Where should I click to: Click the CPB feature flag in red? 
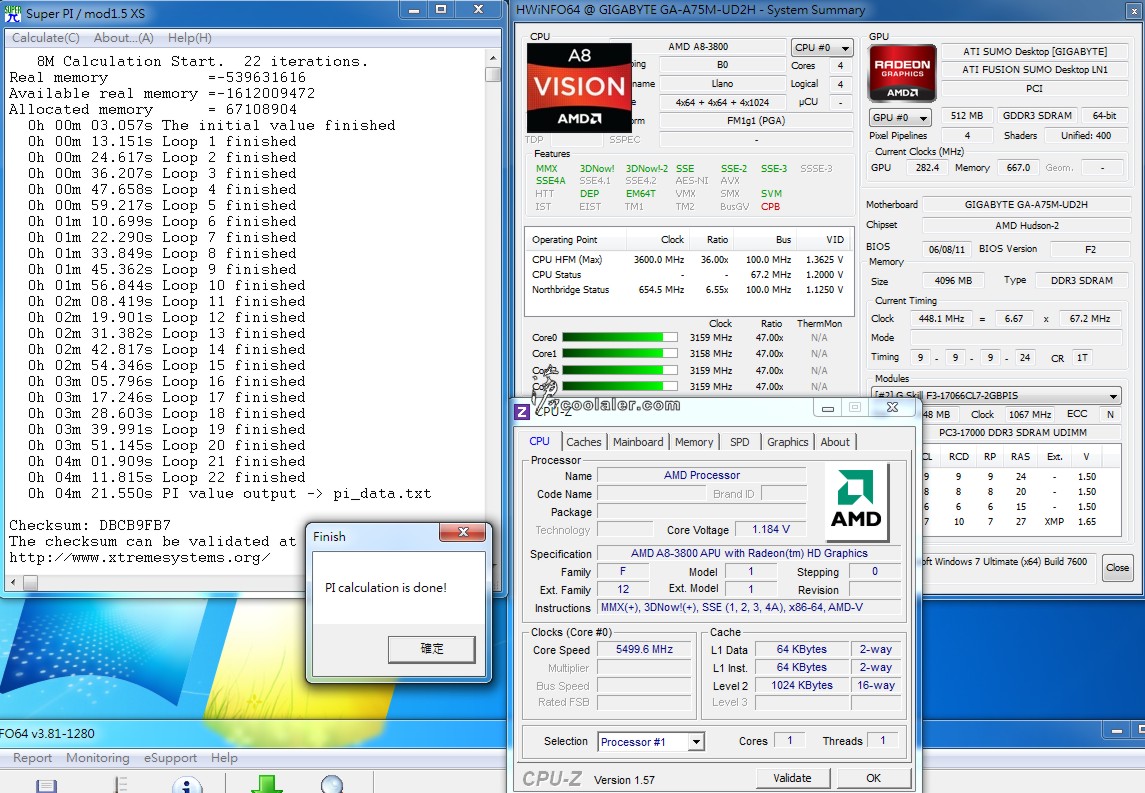(x=770, y=207)
